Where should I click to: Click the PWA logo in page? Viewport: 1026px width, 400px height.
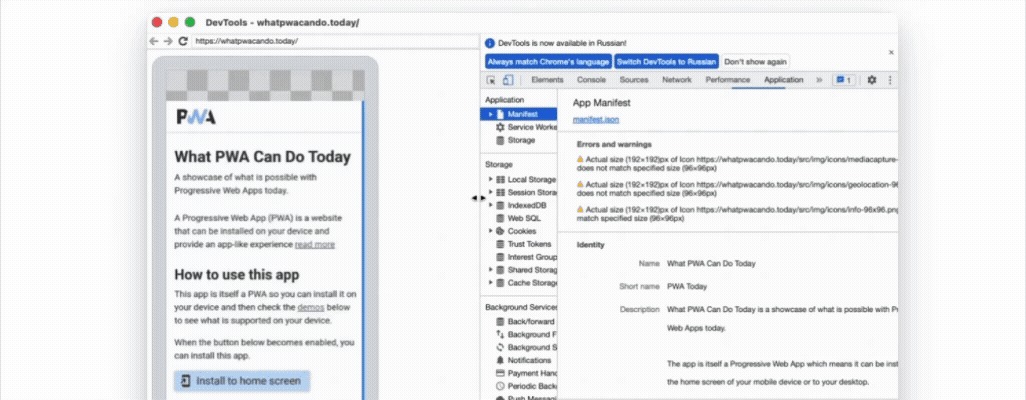pyautogui.click(x=196, y=117)
